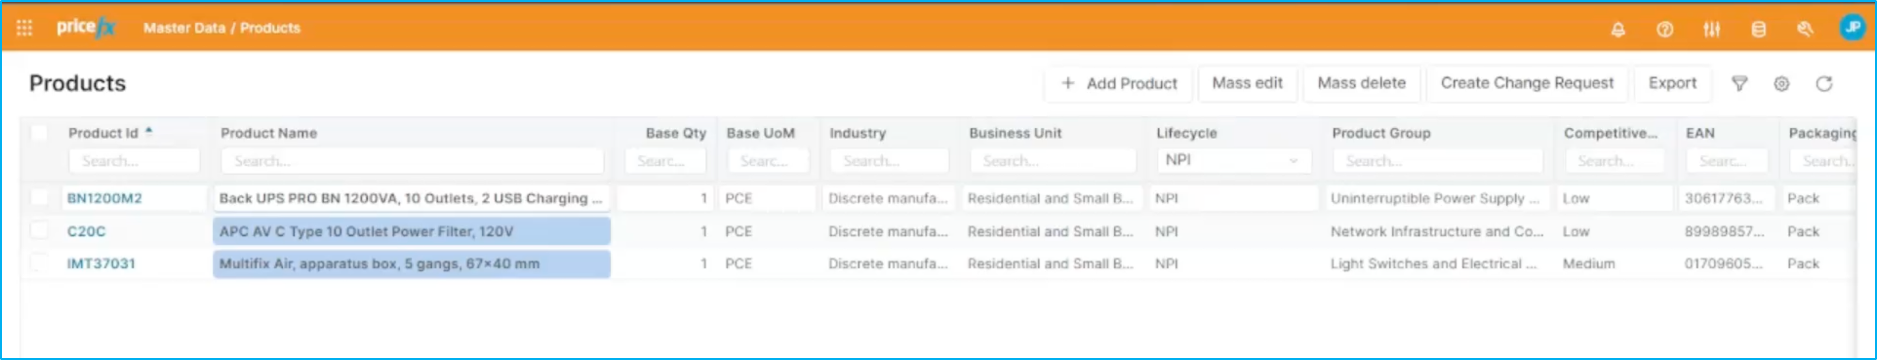The height and width of the screenshot is (360, 1878).
Task: Click Export button
Action: pos(1672,83)
